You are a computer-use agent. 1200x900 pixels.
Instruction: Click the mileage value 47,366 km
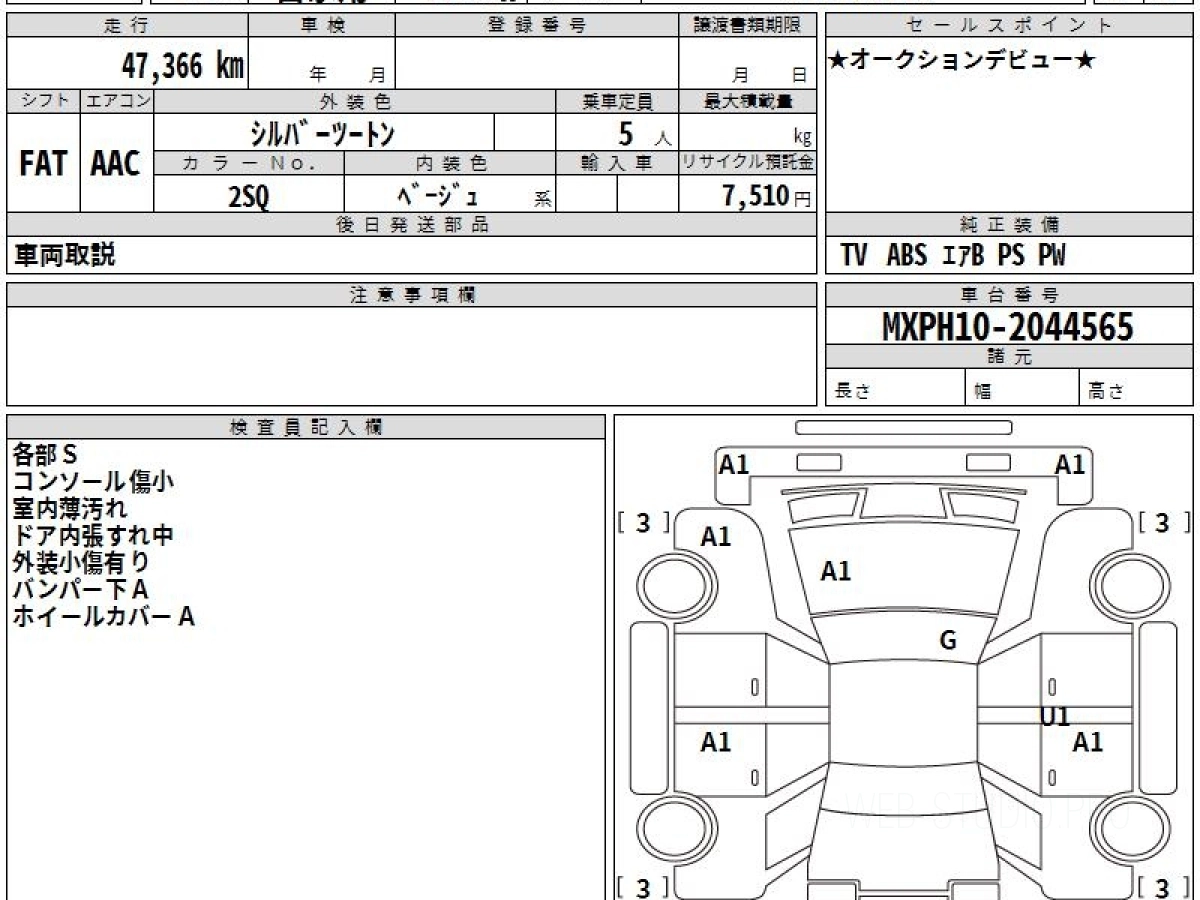(x=182, y=67)
